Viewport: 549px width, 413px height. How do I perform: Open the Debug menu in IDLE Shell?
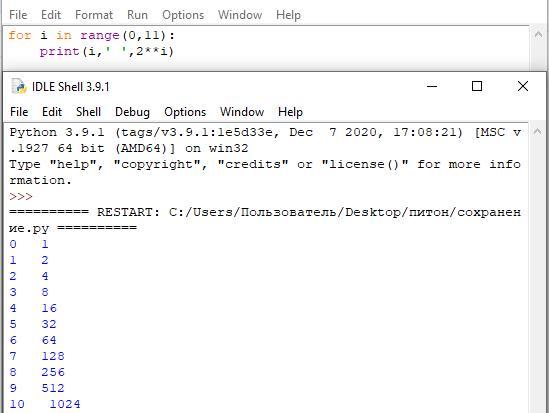click(132, 112)
